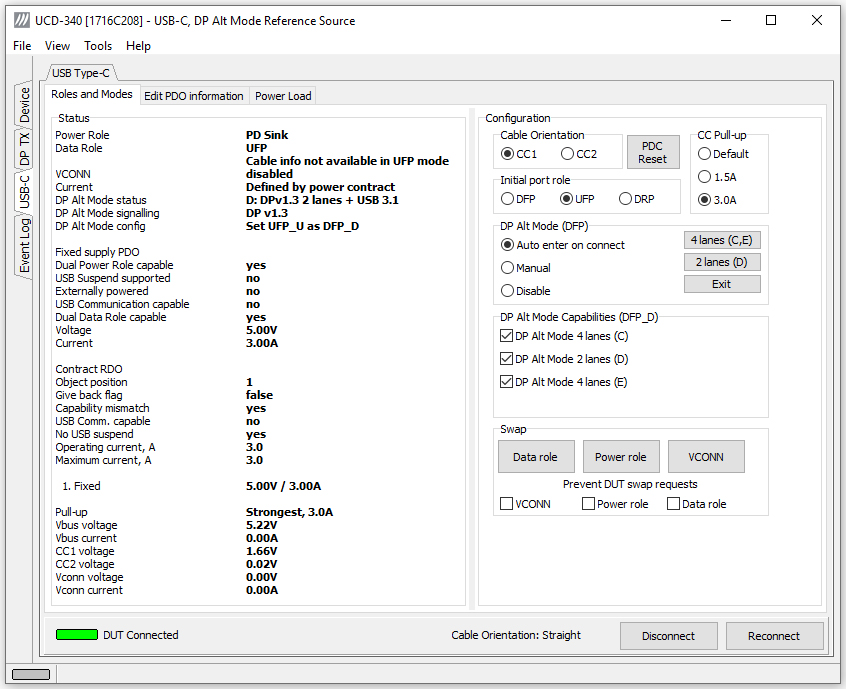Screen dimensions: 846x689
Task: Click the UCD-340 app logo icon
Action: (22, 21)
